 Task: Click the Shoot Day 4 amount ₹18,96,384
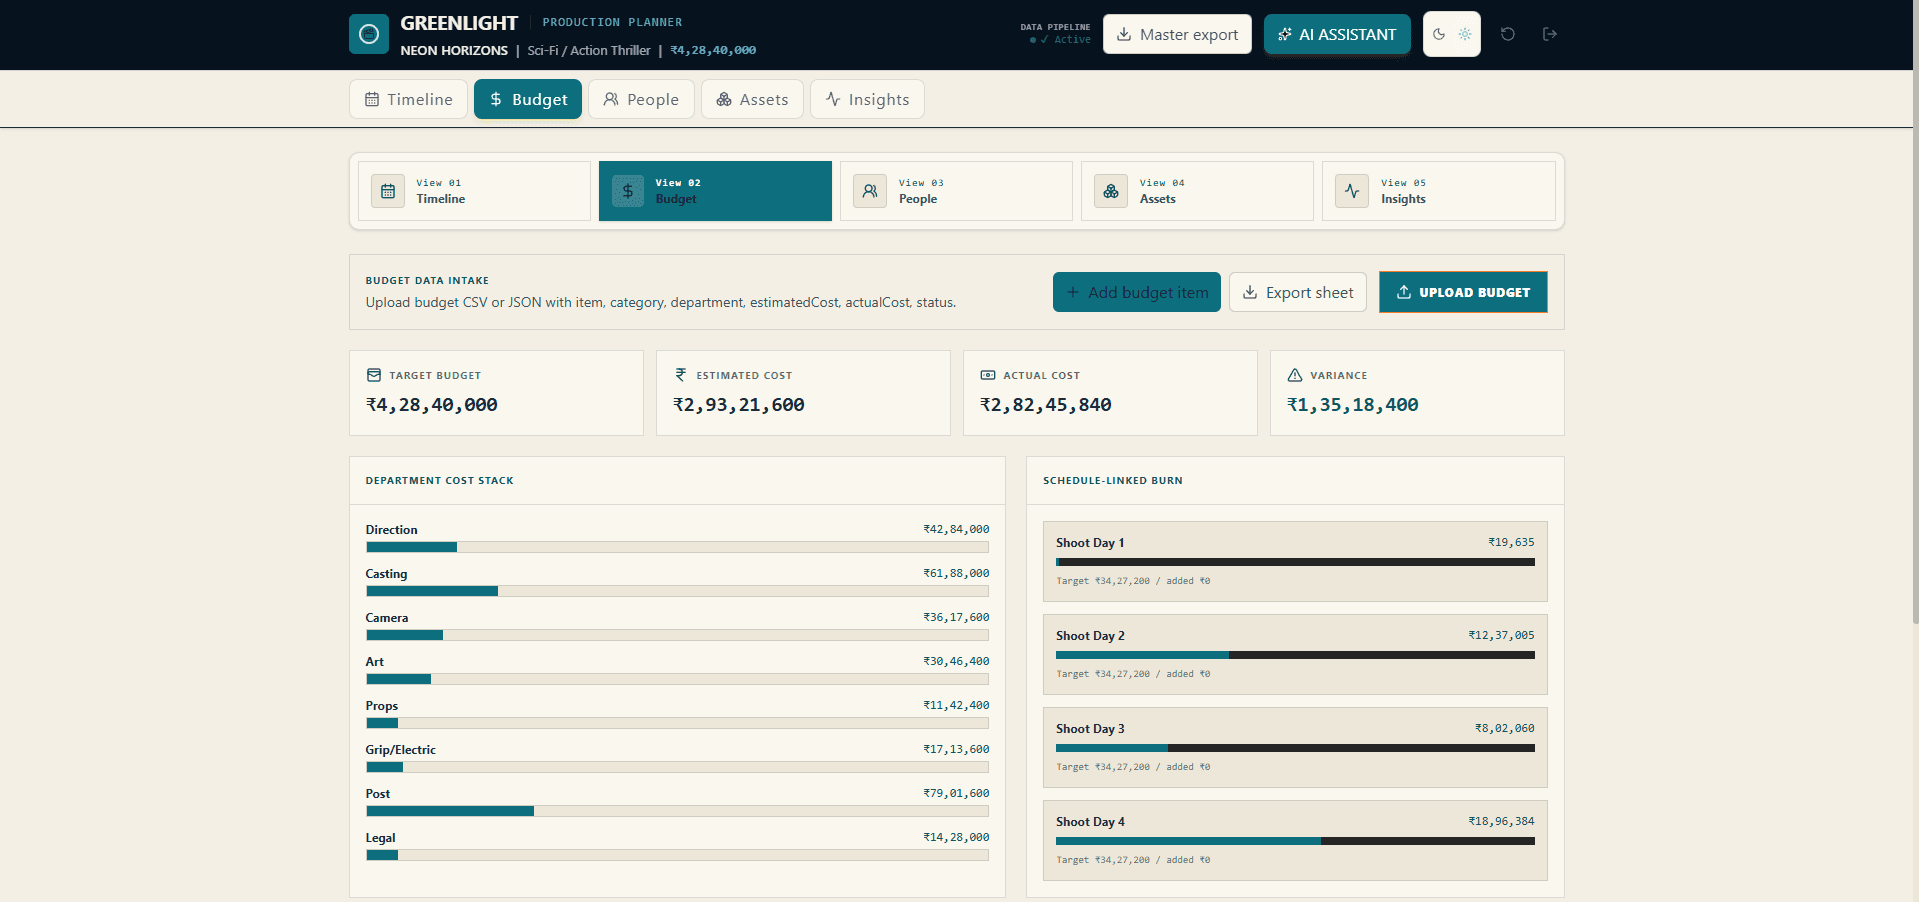pos(1501,822)
